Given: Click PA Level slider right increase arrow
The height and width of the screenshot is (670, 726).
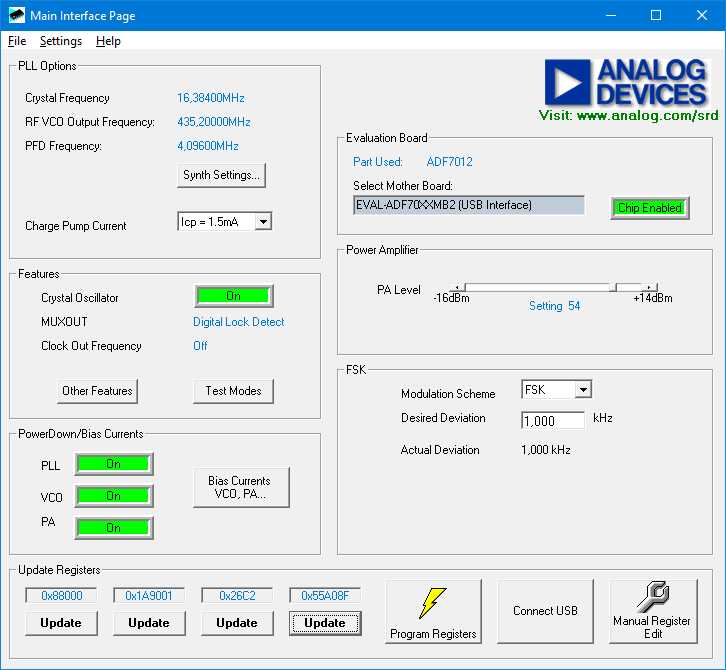Looking at the screenshot, I should coord(649,288).
